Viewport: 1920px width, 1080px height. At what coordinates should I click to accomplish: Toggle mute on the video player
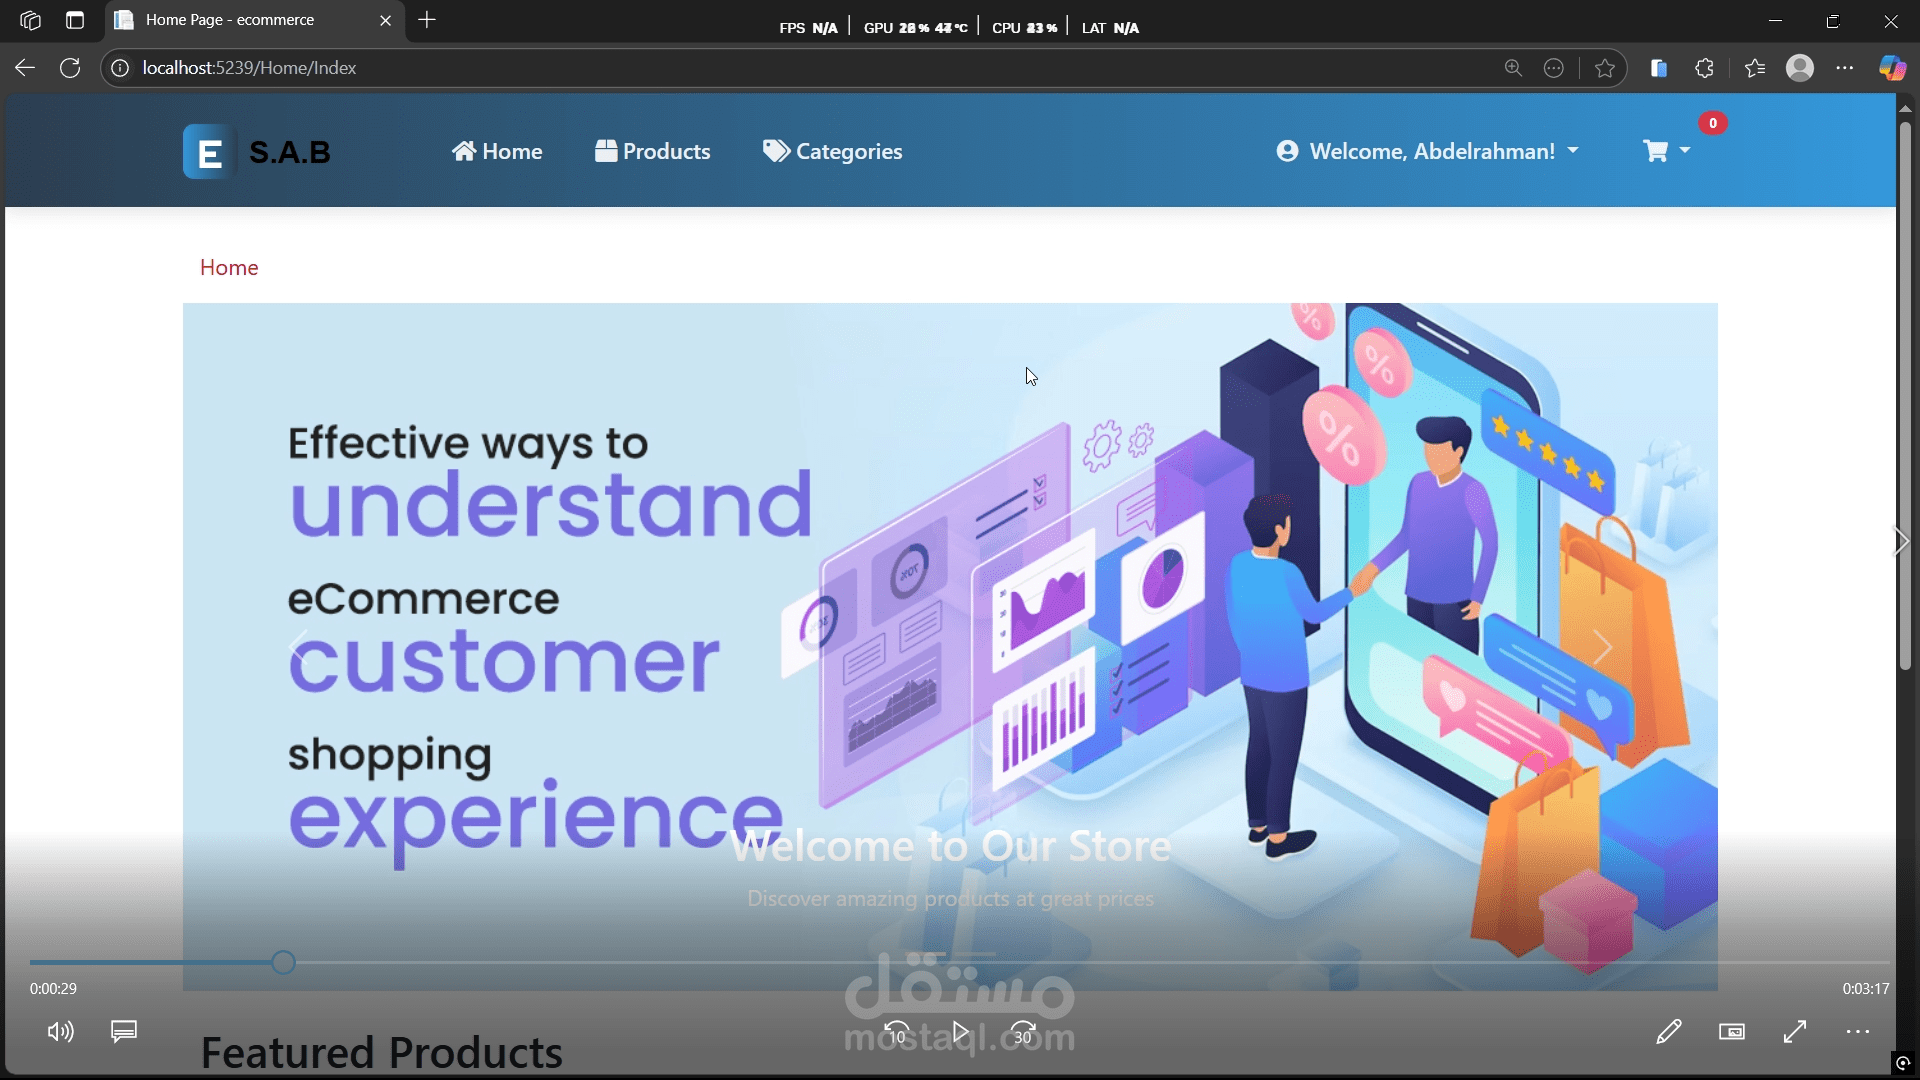(x=59, y=1031)
